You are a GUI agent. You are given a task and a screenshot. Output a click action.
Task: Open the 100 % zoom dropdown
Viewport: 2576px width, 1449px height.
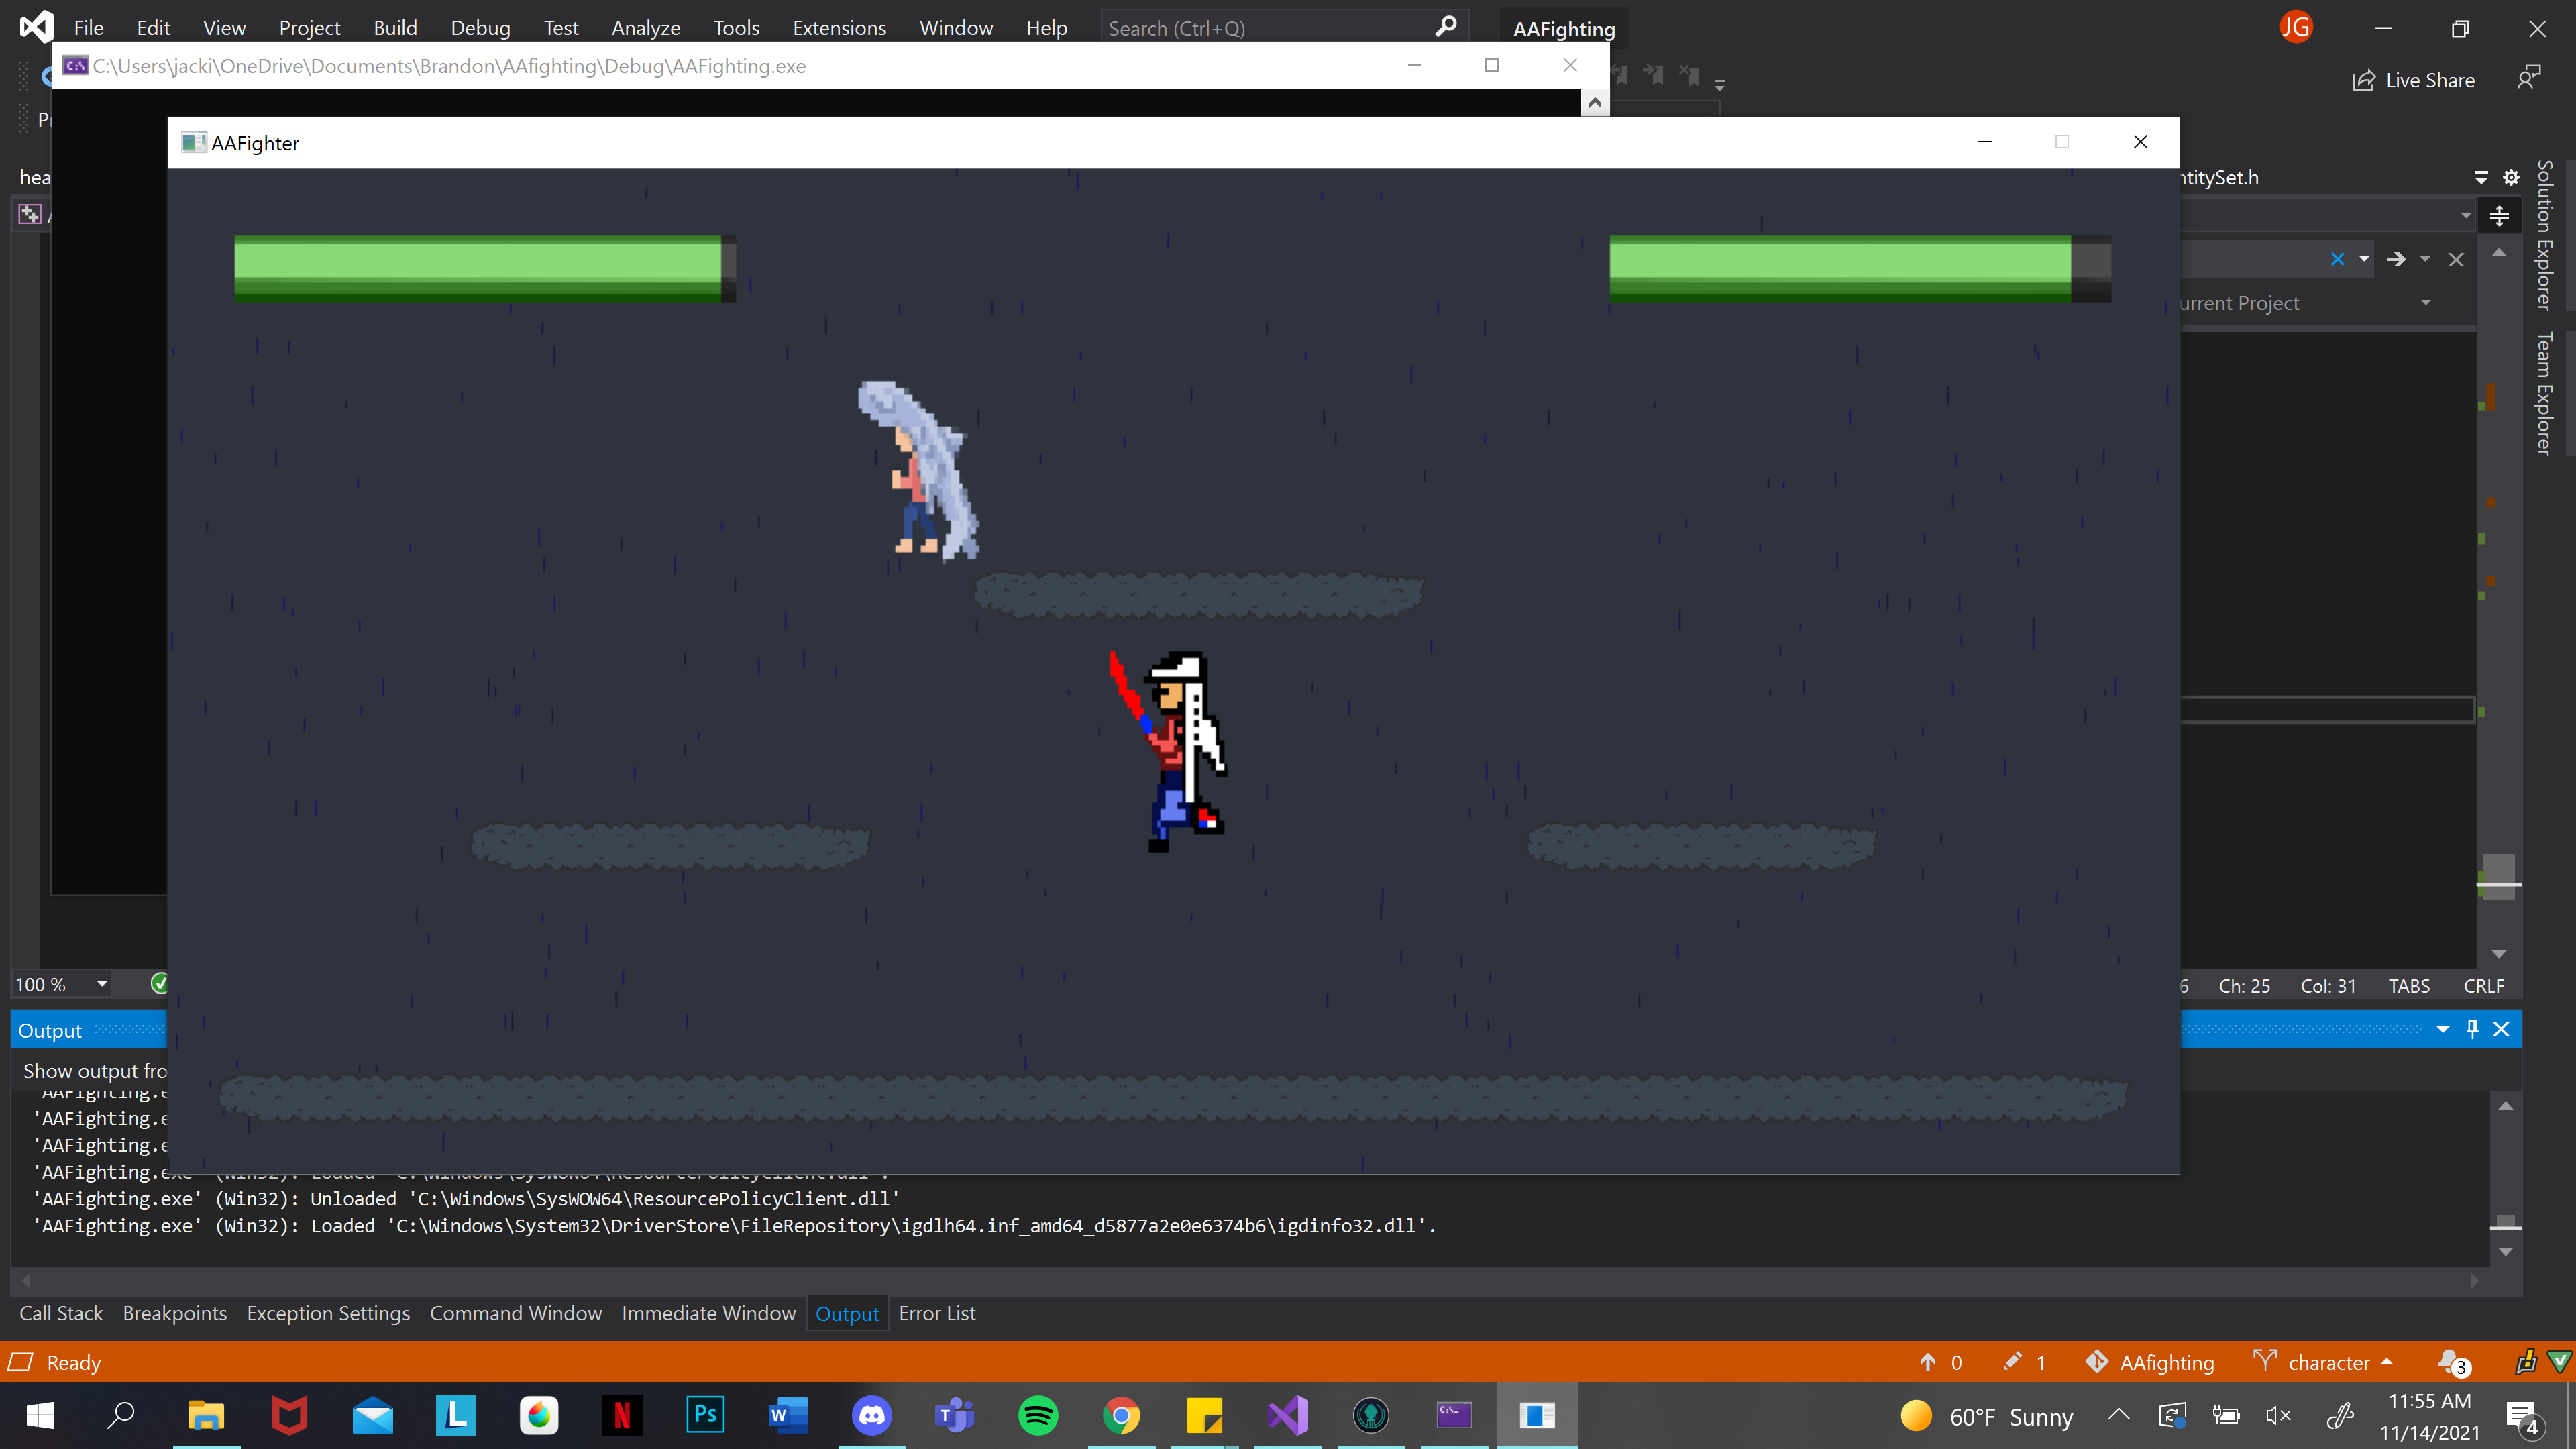(102, 985)
